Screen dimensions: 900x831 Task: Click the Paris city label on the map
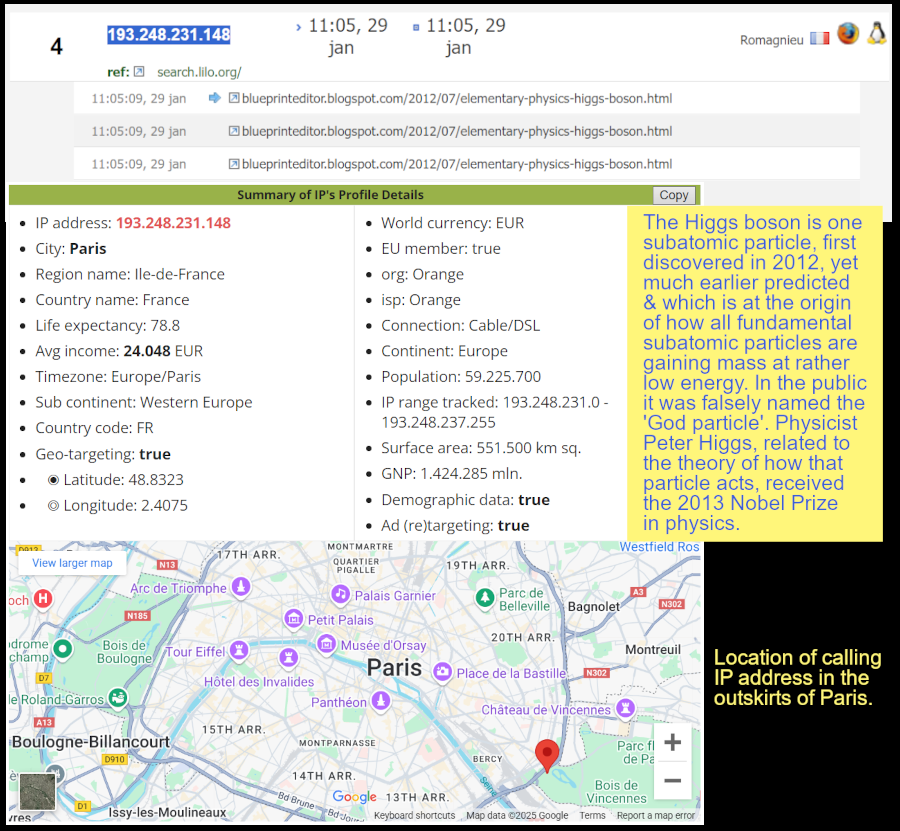coord(394,667)
